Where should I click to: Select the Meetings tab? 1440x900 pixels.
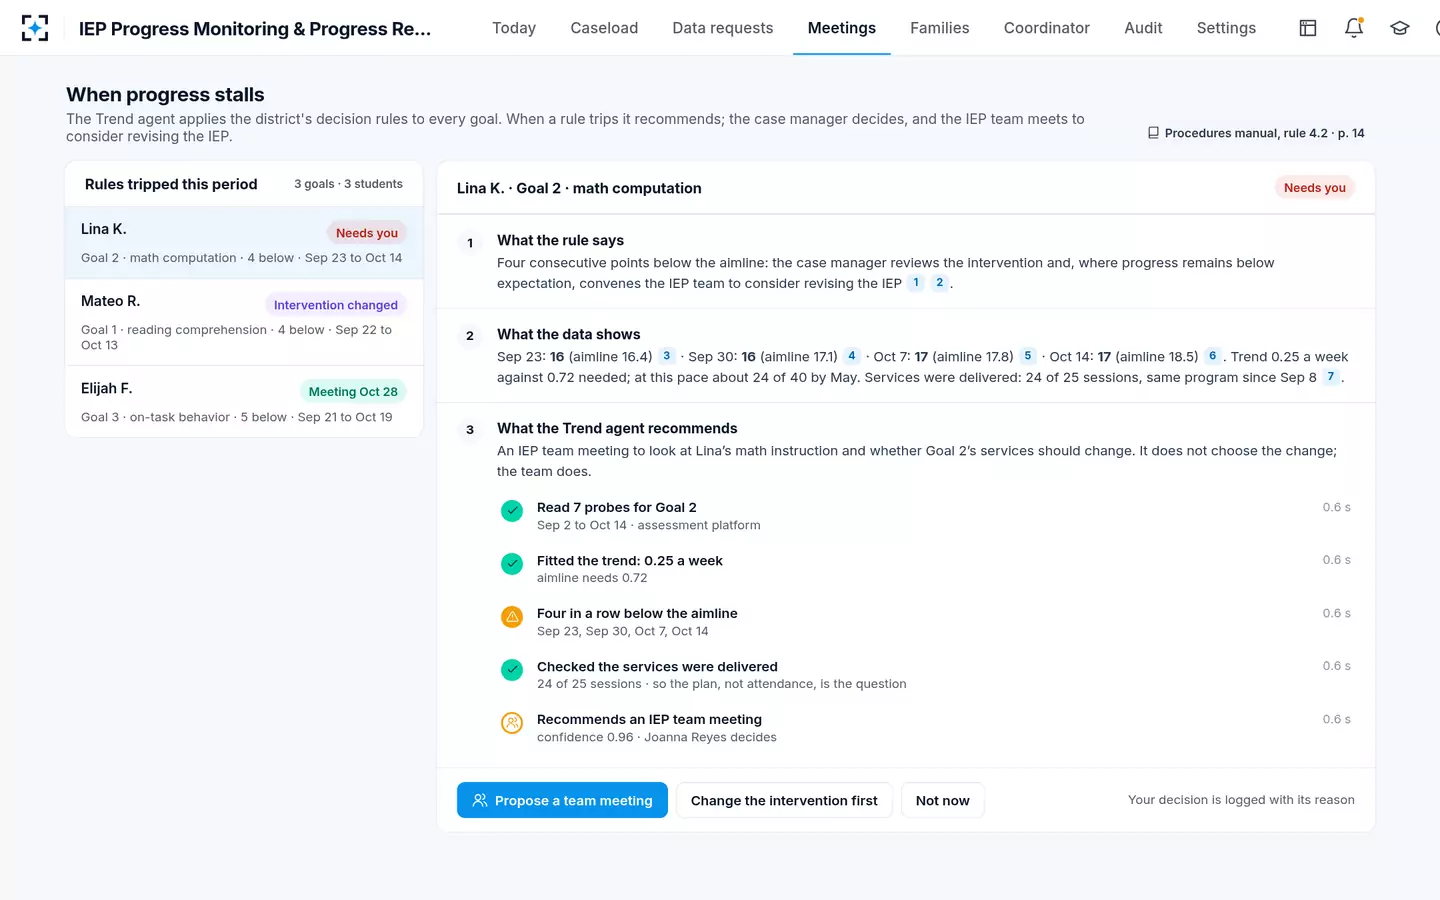click(842, 28)
